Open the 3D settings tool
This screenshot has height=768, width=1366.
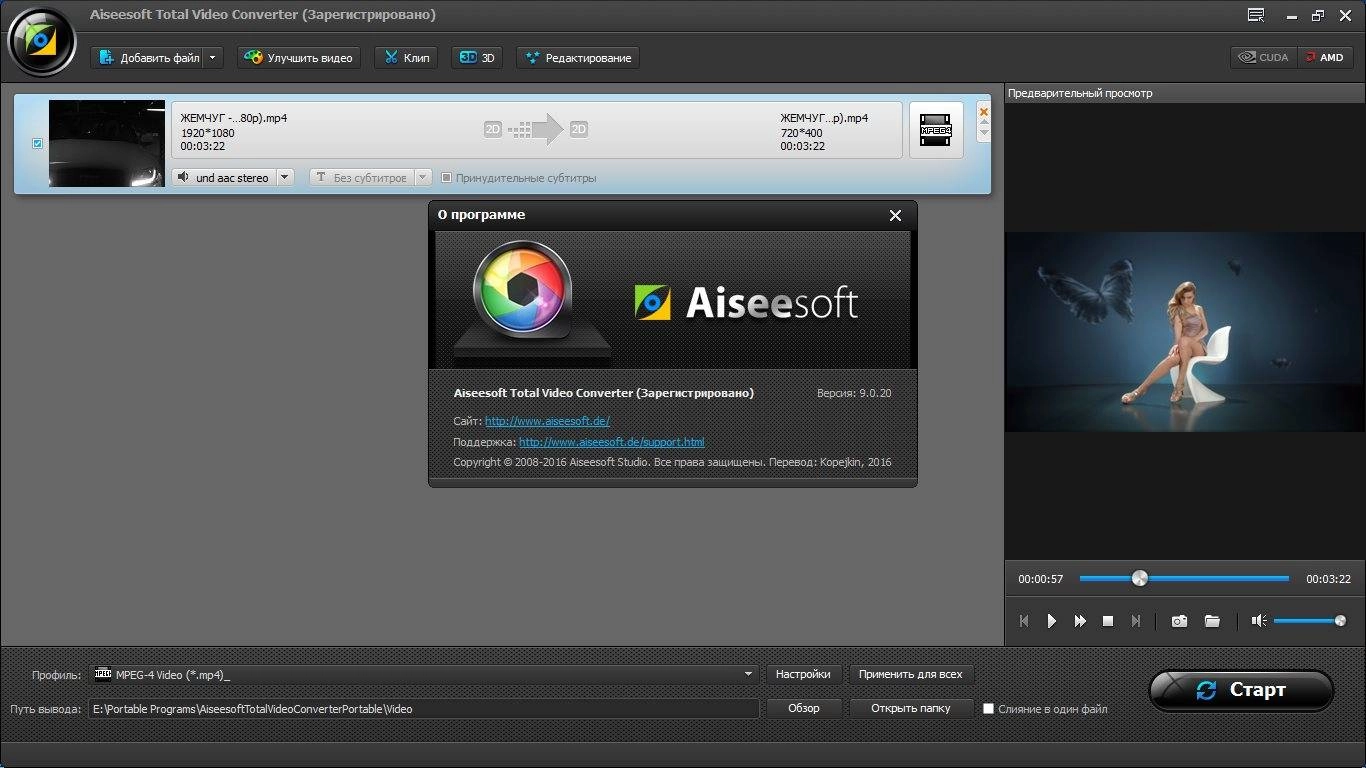click(477, 58)
